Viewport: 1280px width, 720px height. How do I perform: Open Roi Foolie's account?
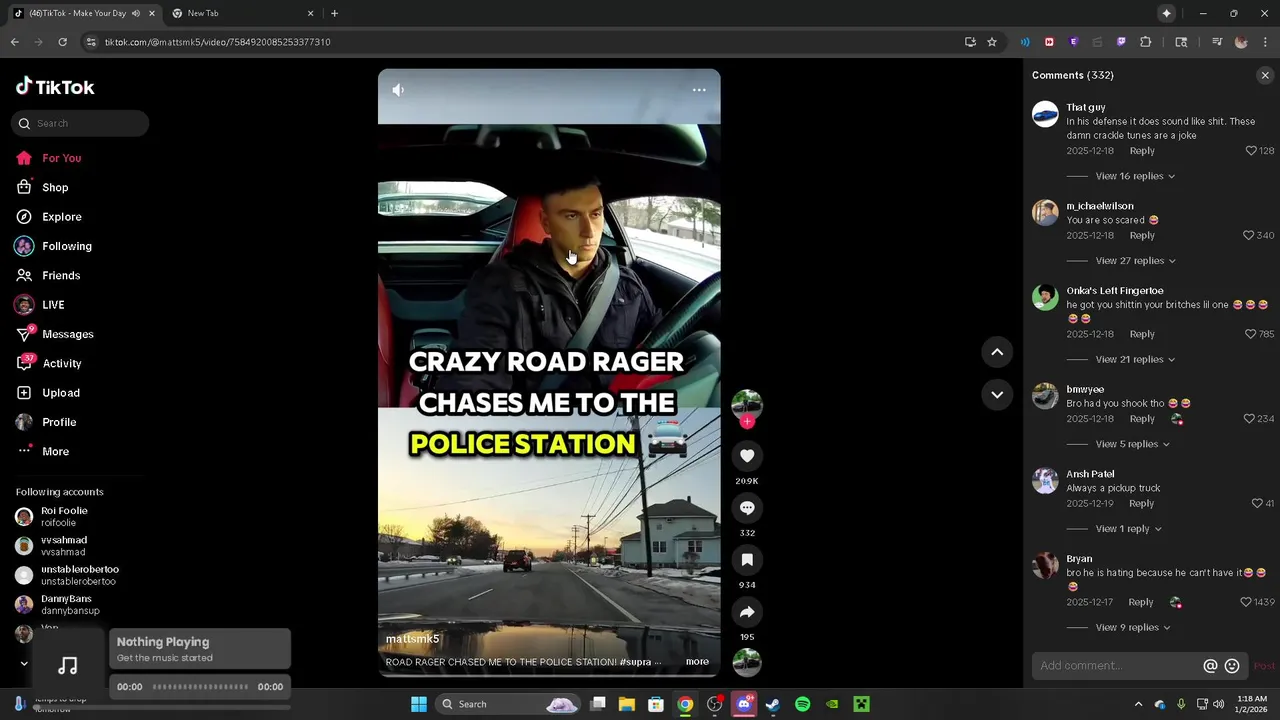(63, 516)
